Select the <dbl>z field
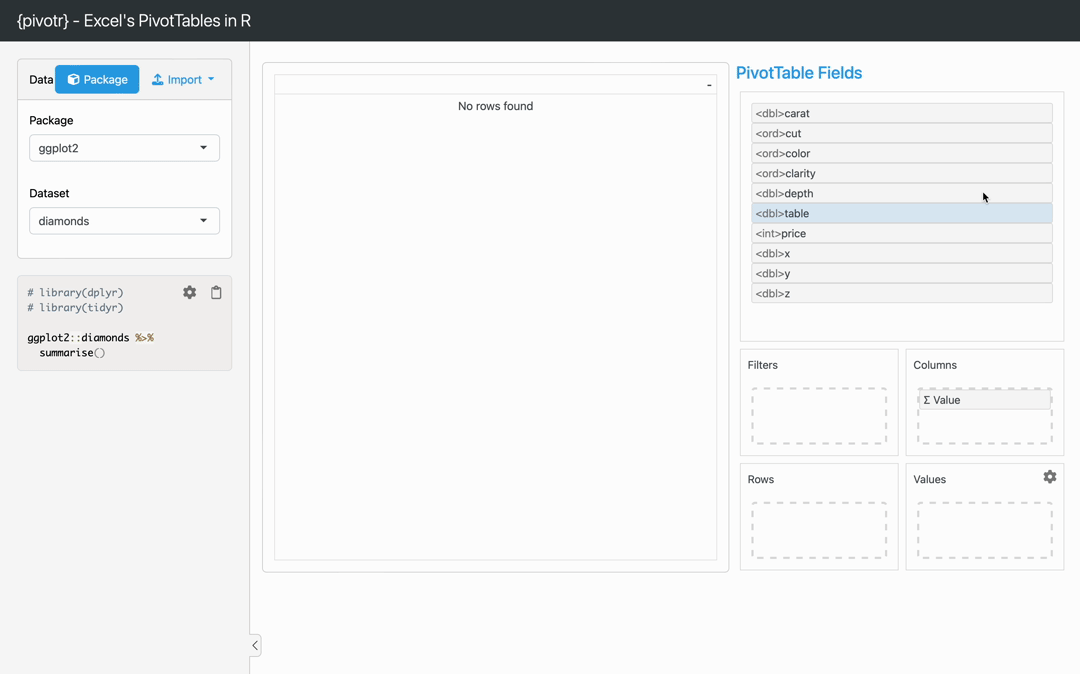This screenshot has width=1080, height=674. (x=902, y=293)
